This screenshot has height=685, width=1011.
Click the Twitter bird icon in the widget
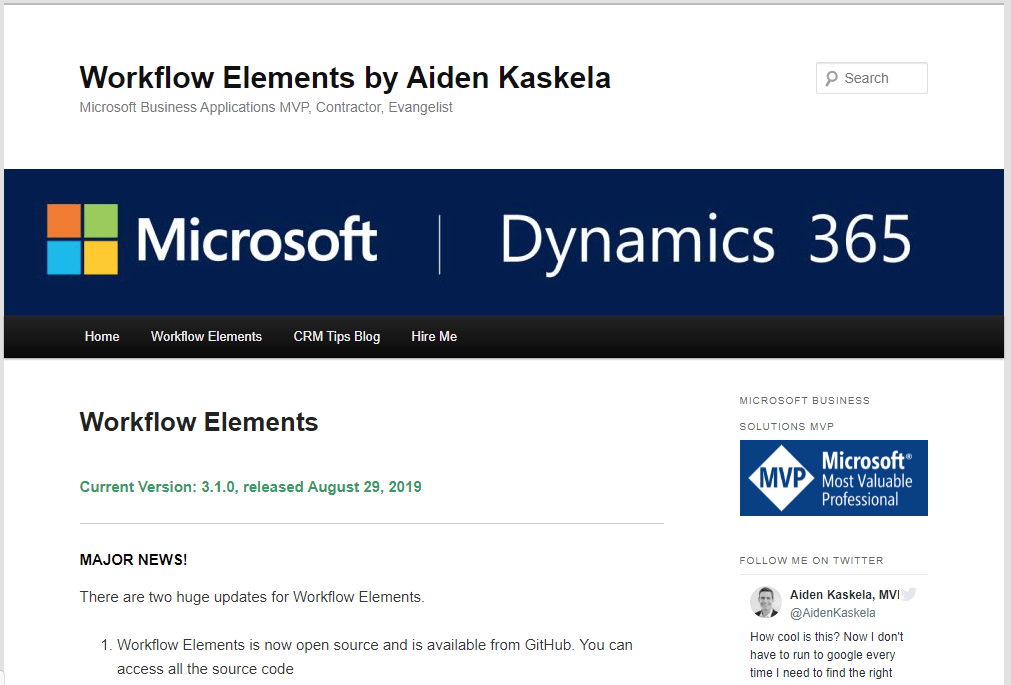(908, 594)
